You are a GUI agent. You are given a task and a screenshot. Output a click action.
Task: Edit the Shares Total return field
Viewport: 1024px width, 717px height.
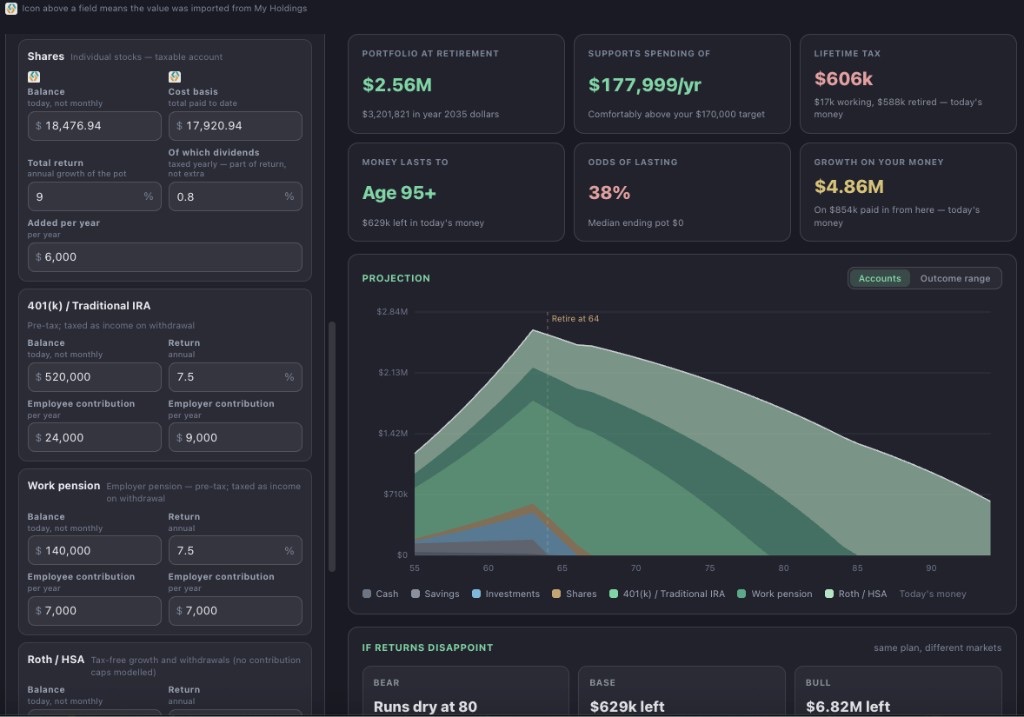point(95,197)
